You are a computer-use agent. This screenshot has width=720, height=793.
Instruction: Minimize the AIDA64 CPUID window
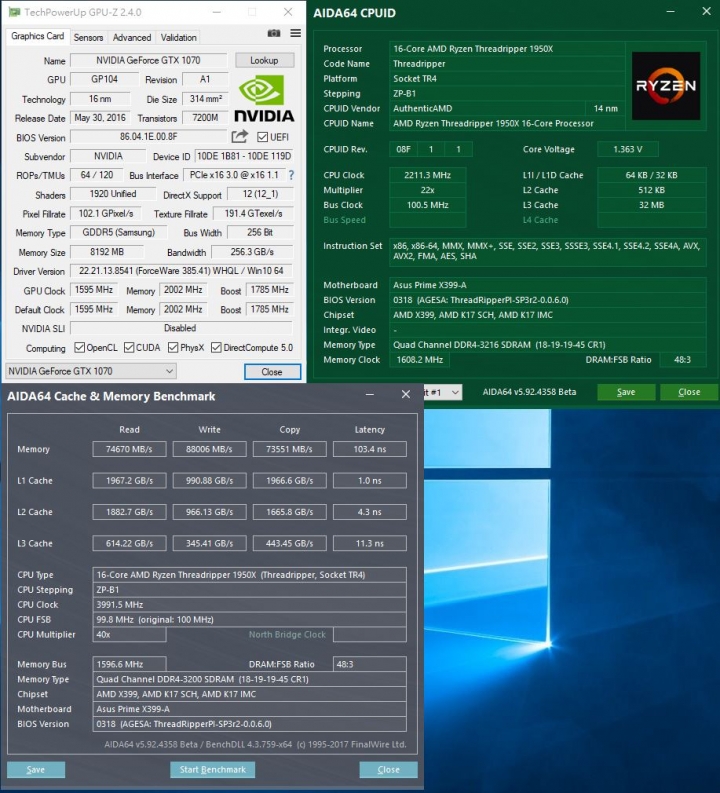point(670,11)
